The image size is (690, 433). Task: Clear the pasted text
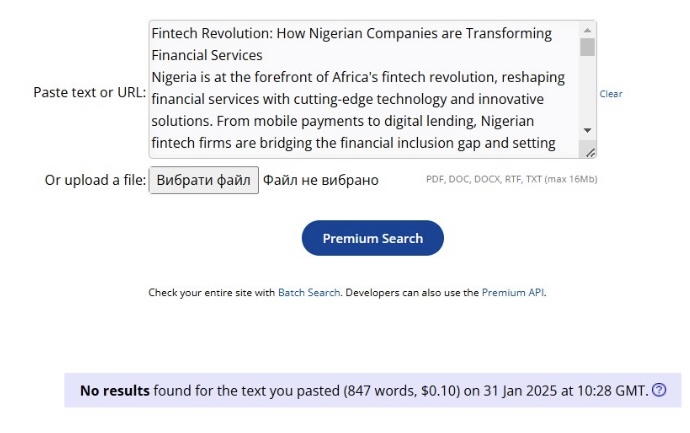[x=611, y=94]
